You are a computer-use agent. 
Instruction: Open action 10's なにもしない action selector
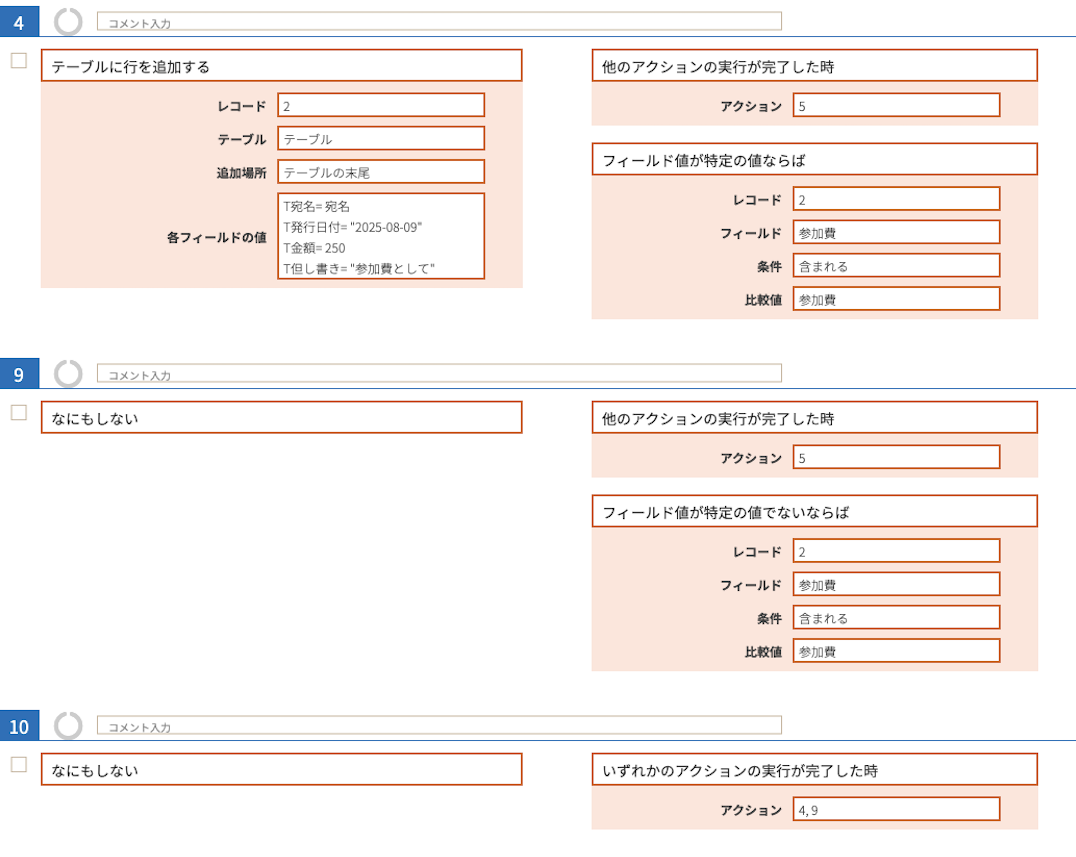click(281, 770)
